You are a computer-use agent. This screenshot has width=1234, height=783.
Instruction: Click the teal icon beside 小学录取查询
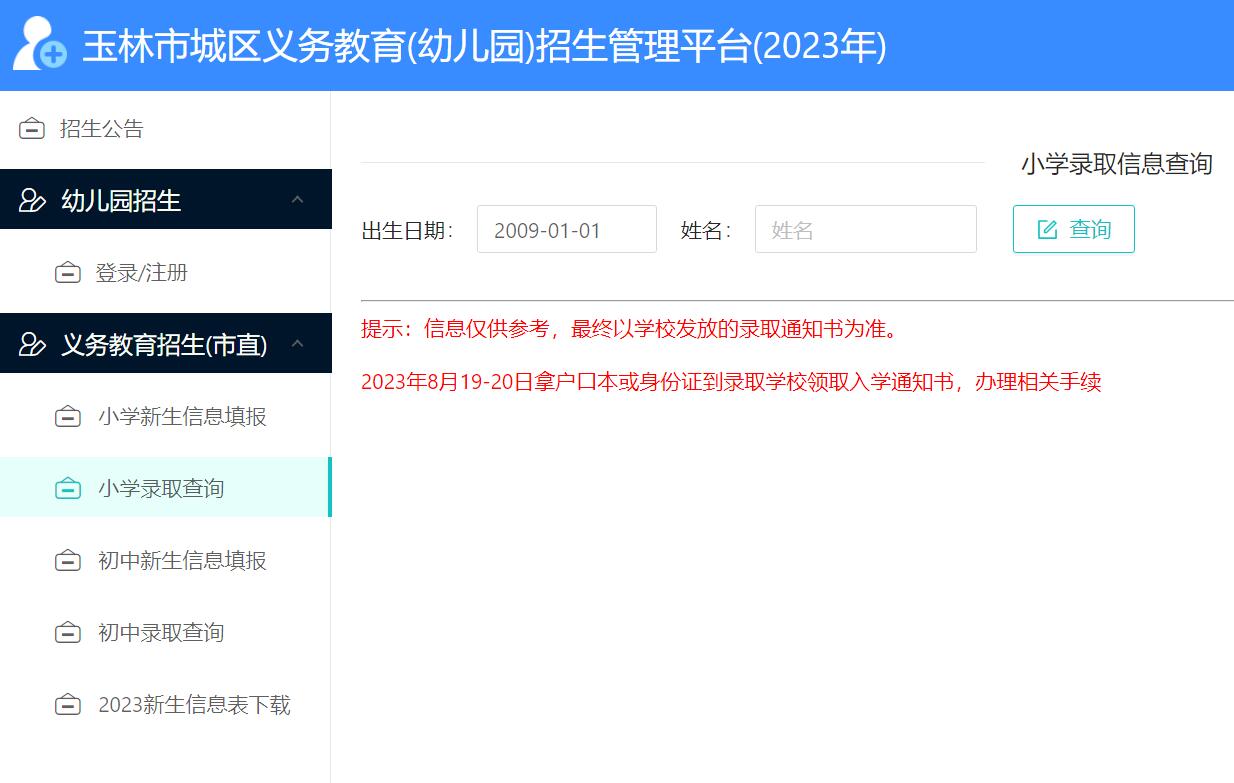(67, 489)
